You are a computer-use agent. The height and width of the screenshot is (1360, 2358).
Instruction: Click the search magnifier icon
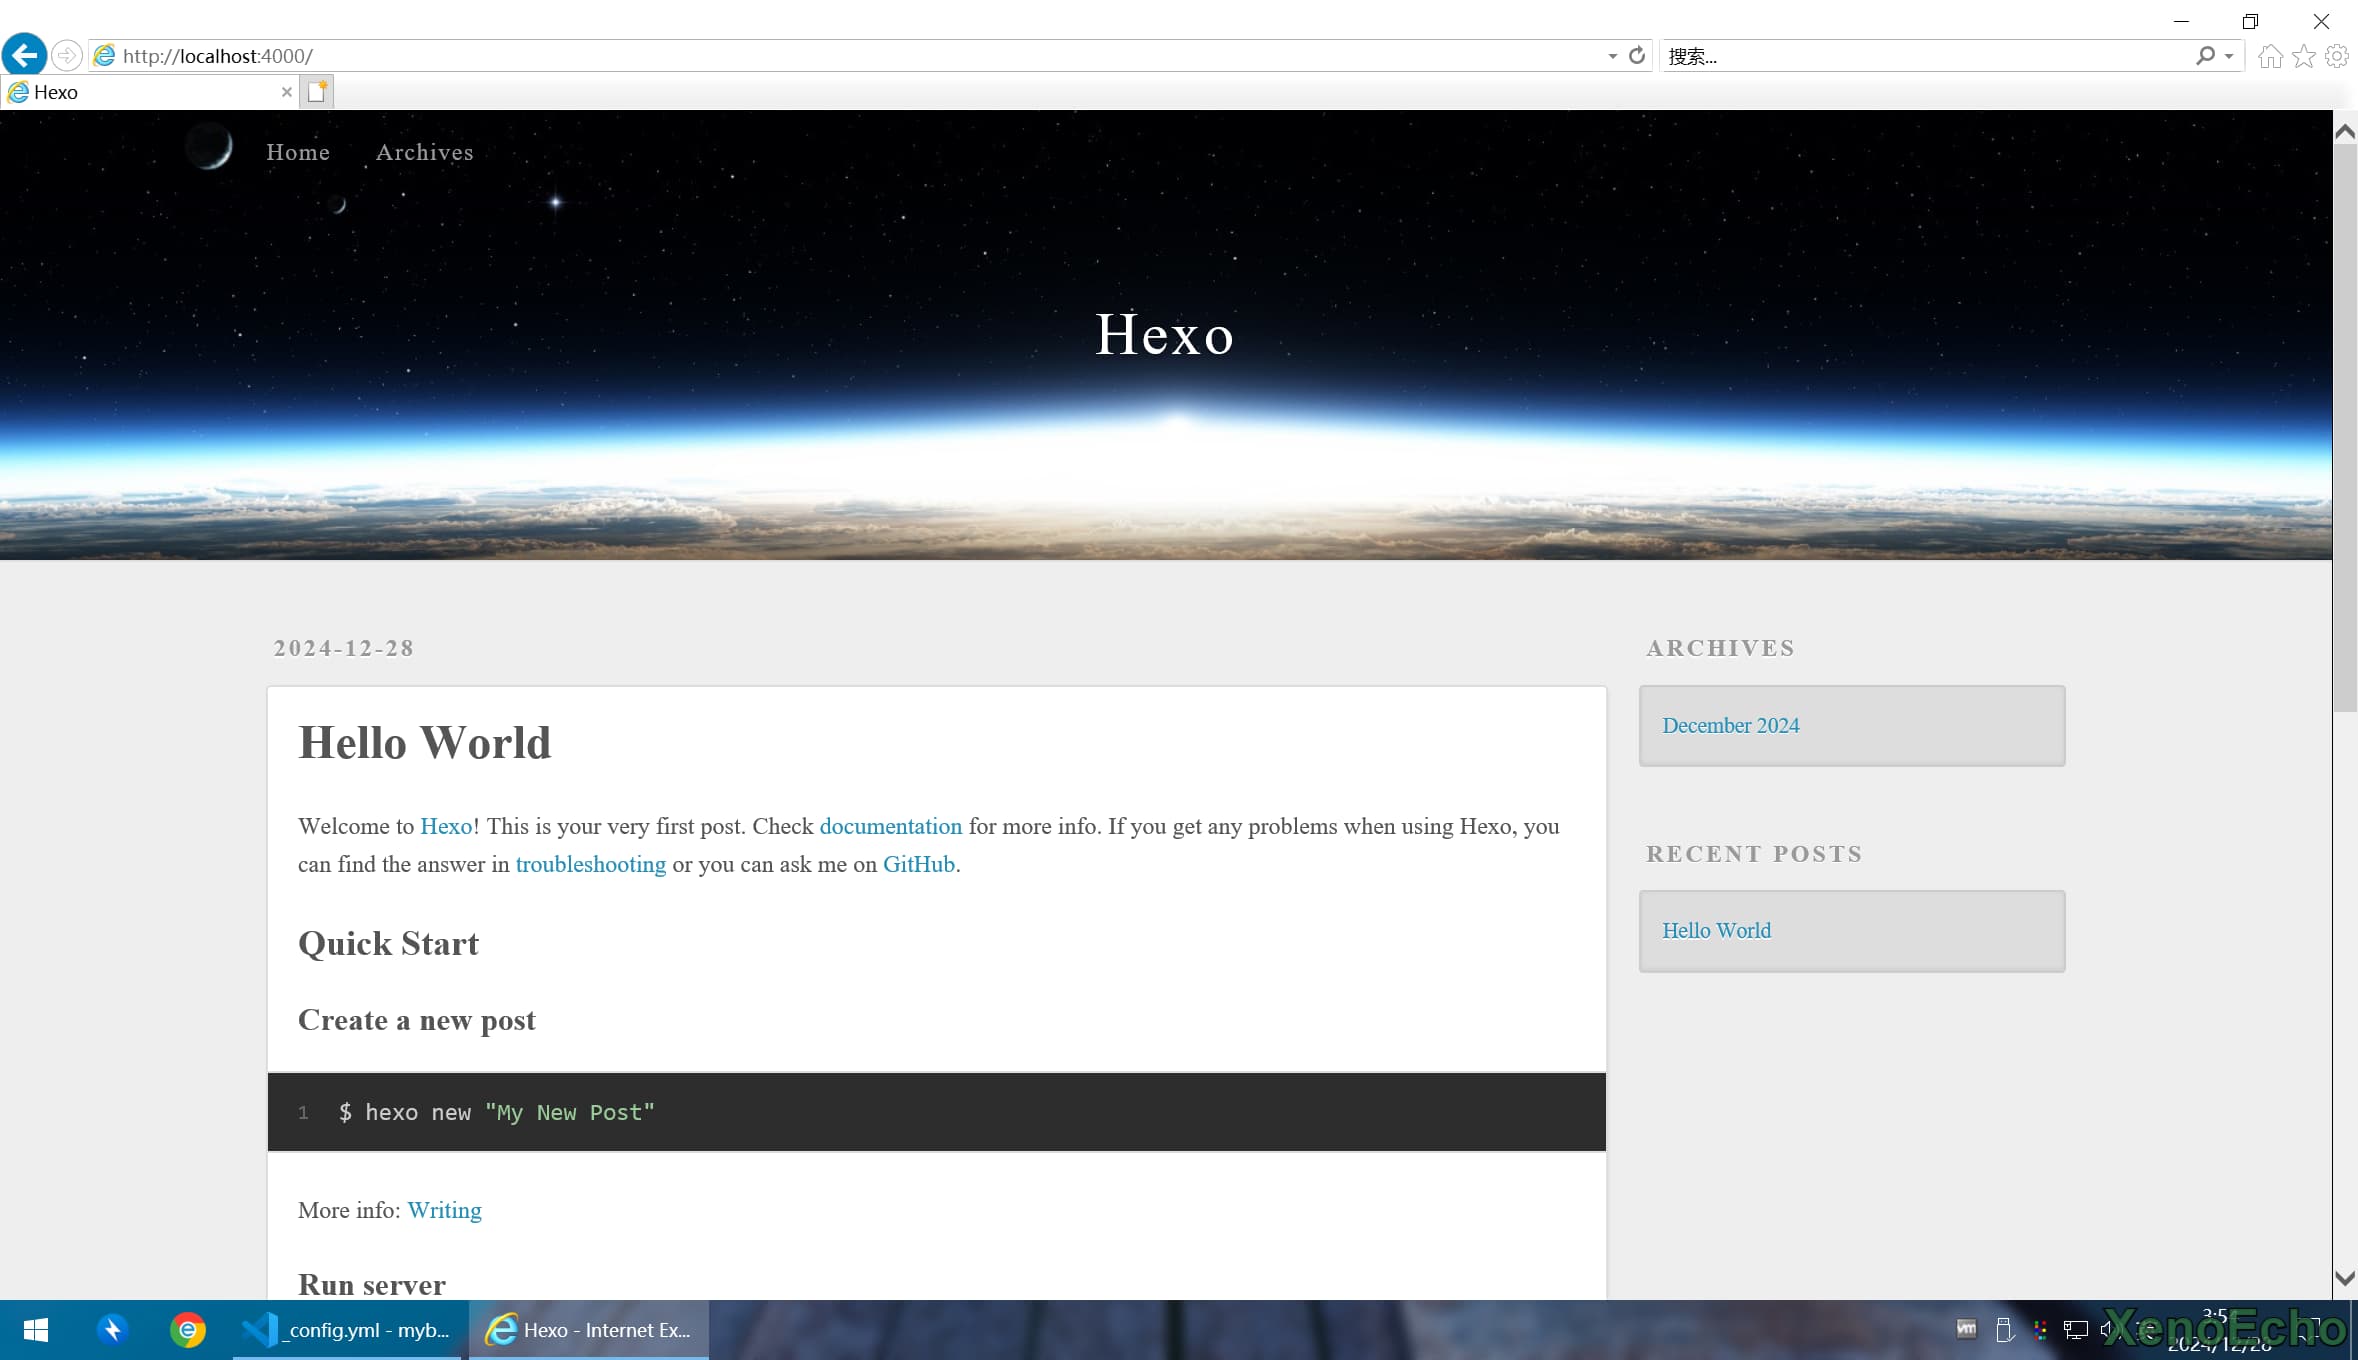2205,56
